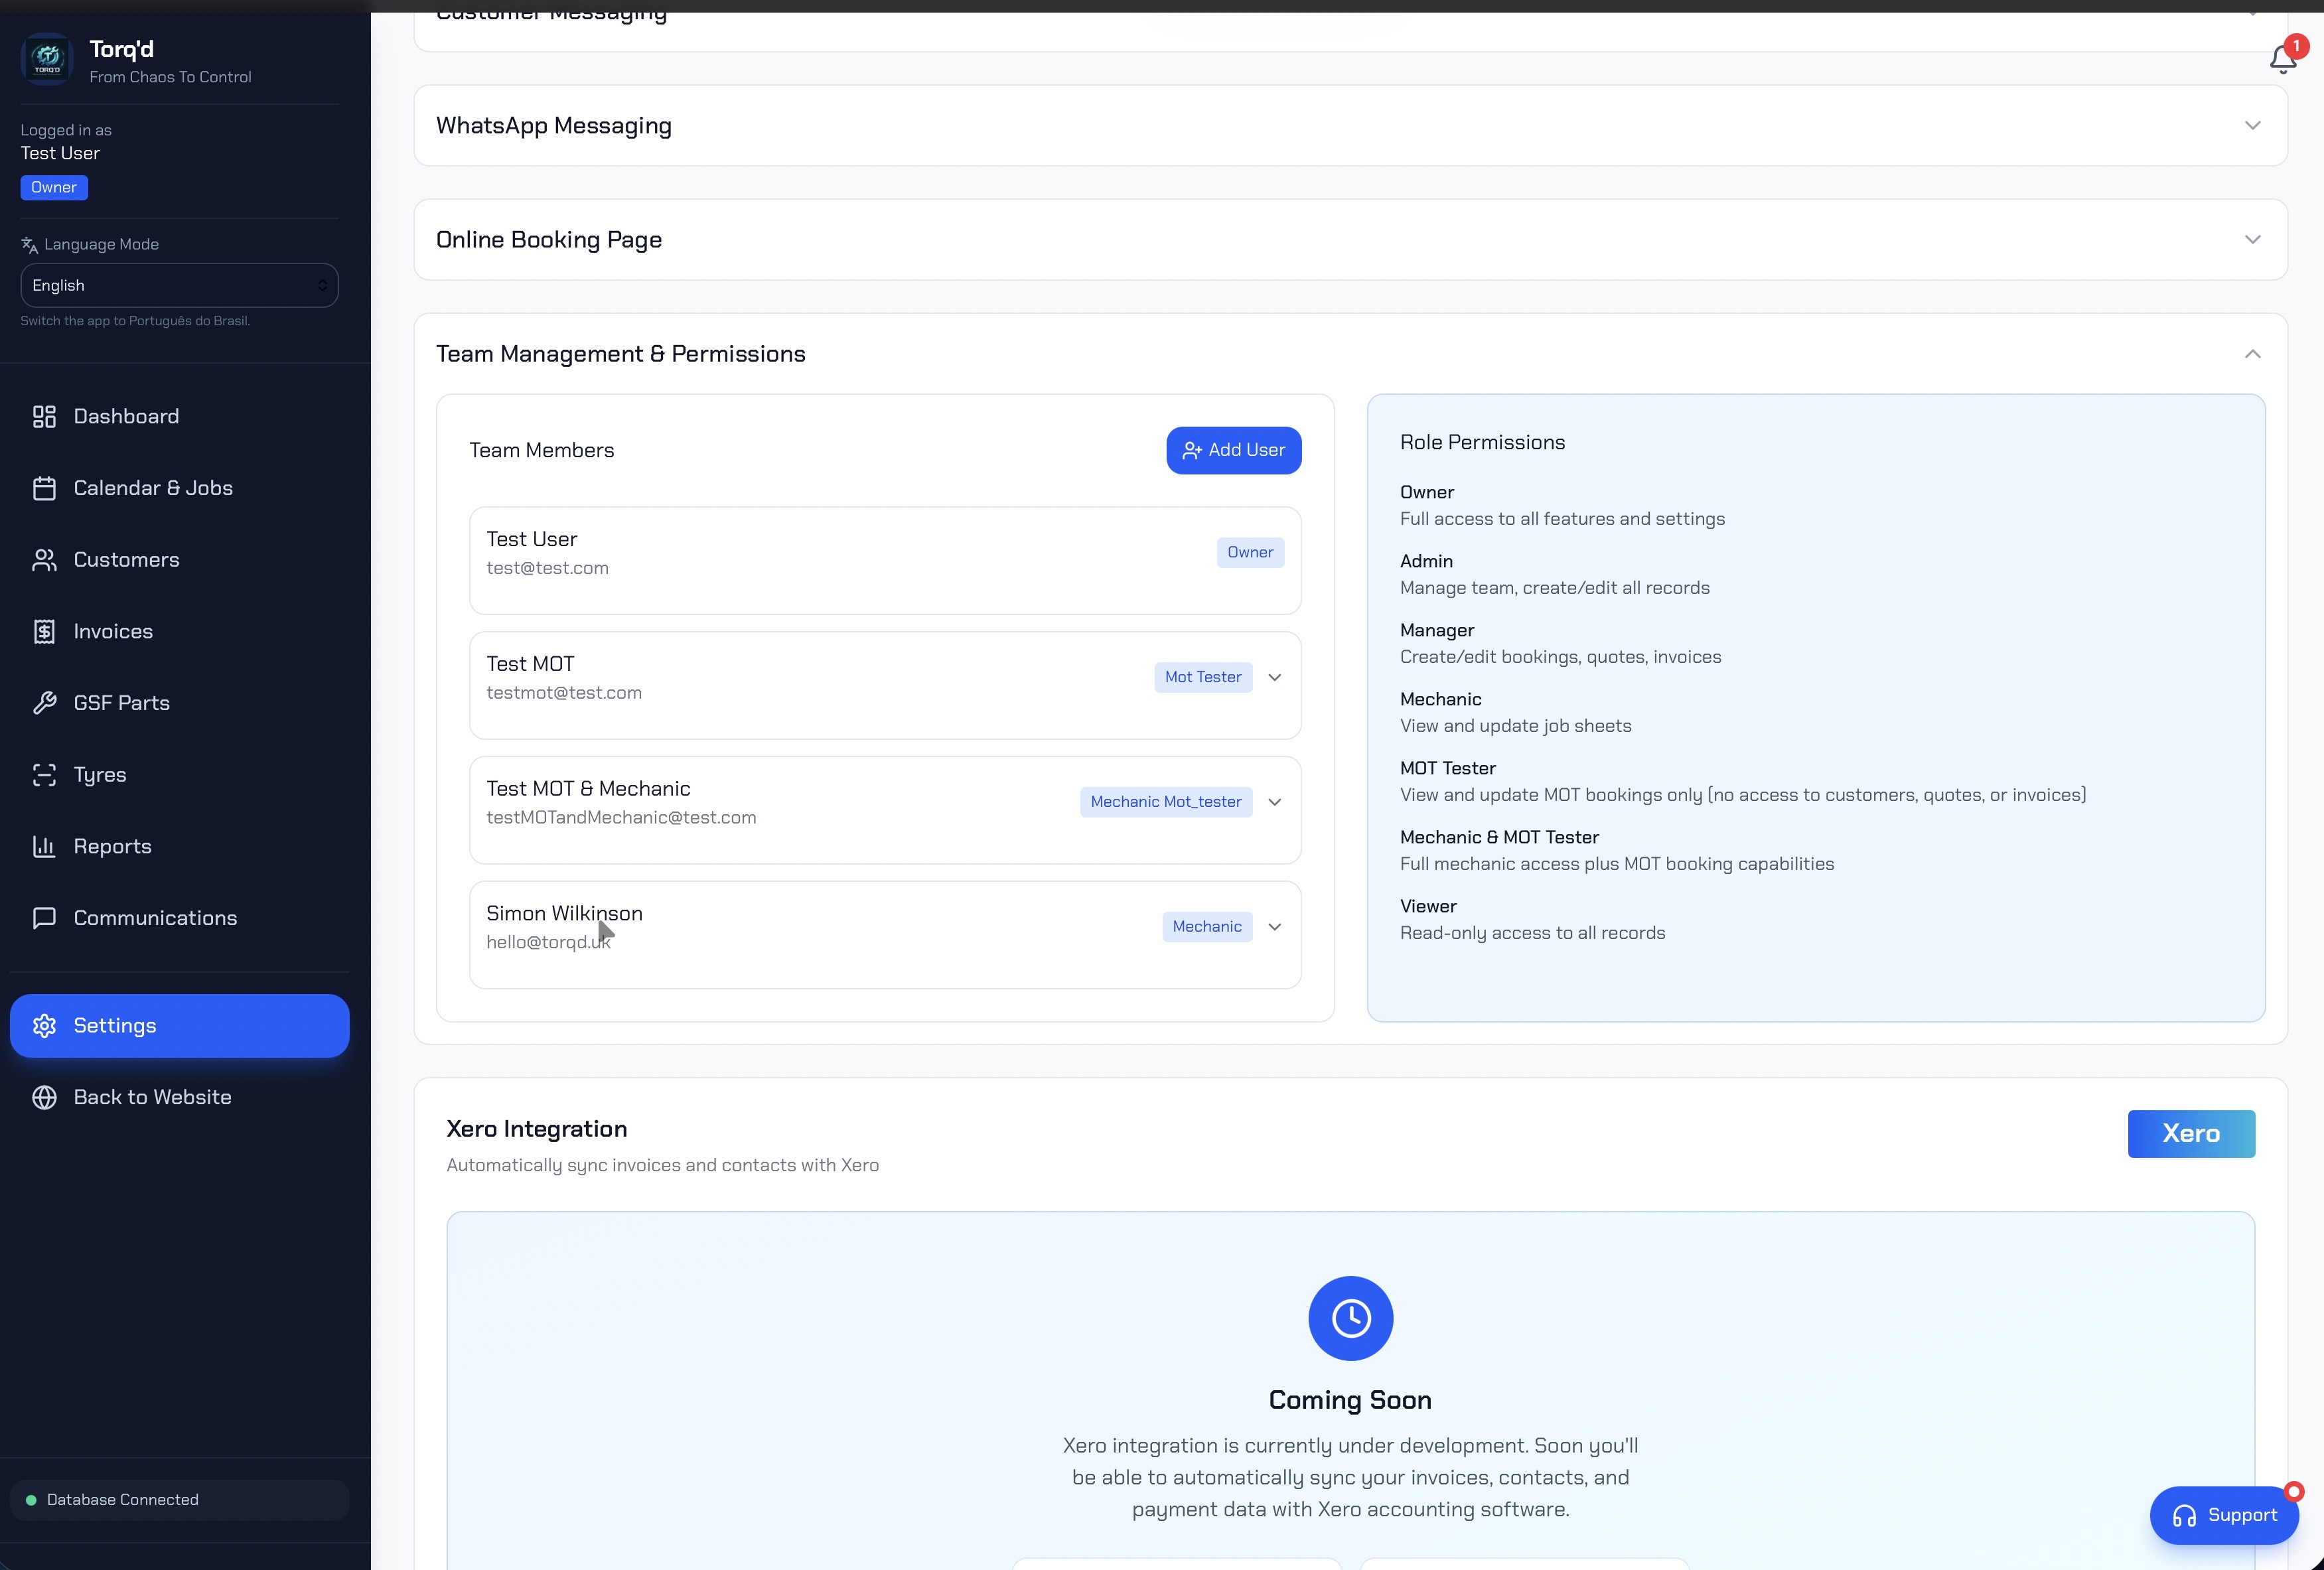Click the Add User button
This screenshot has height=1570, width=2324.
point(1234,451)
